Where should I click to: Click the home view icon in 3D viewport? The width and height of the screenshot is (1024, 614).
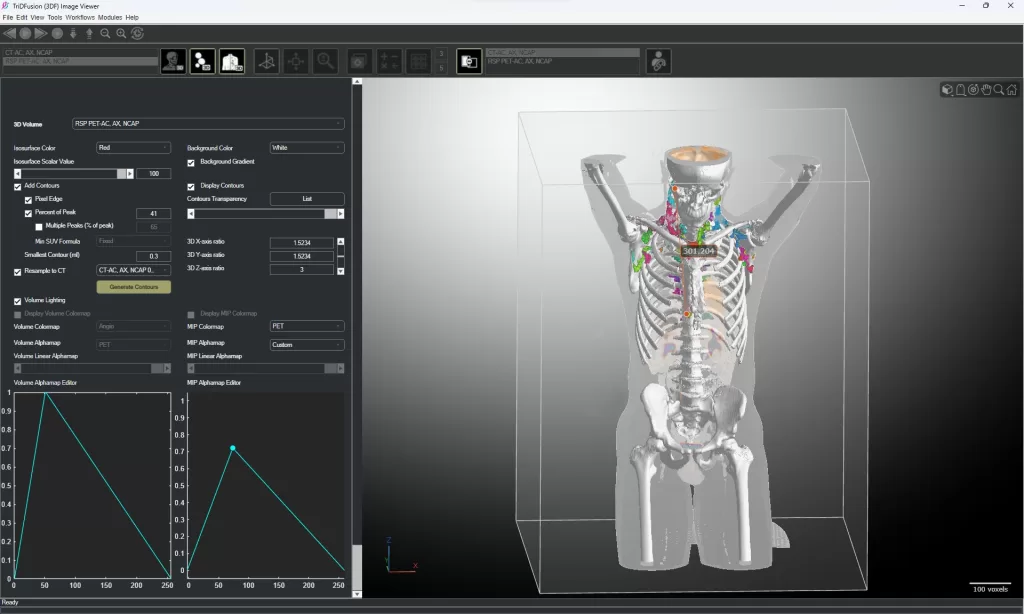[x=1012, y=90]
